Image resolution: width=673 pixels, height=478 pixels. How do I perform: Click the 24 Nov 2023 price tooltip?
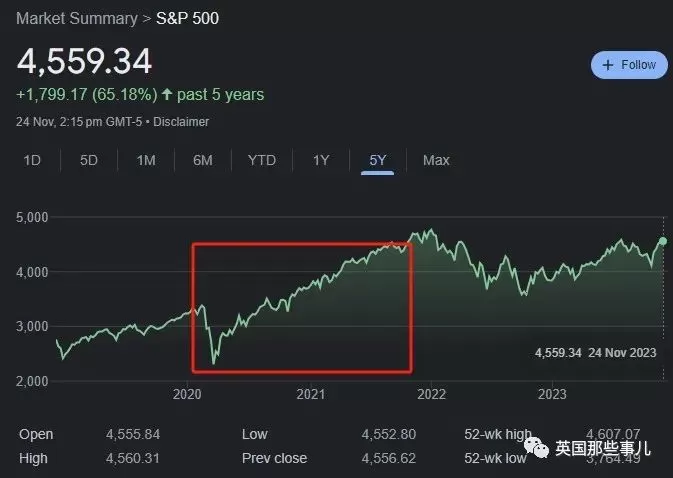point(595,353)
